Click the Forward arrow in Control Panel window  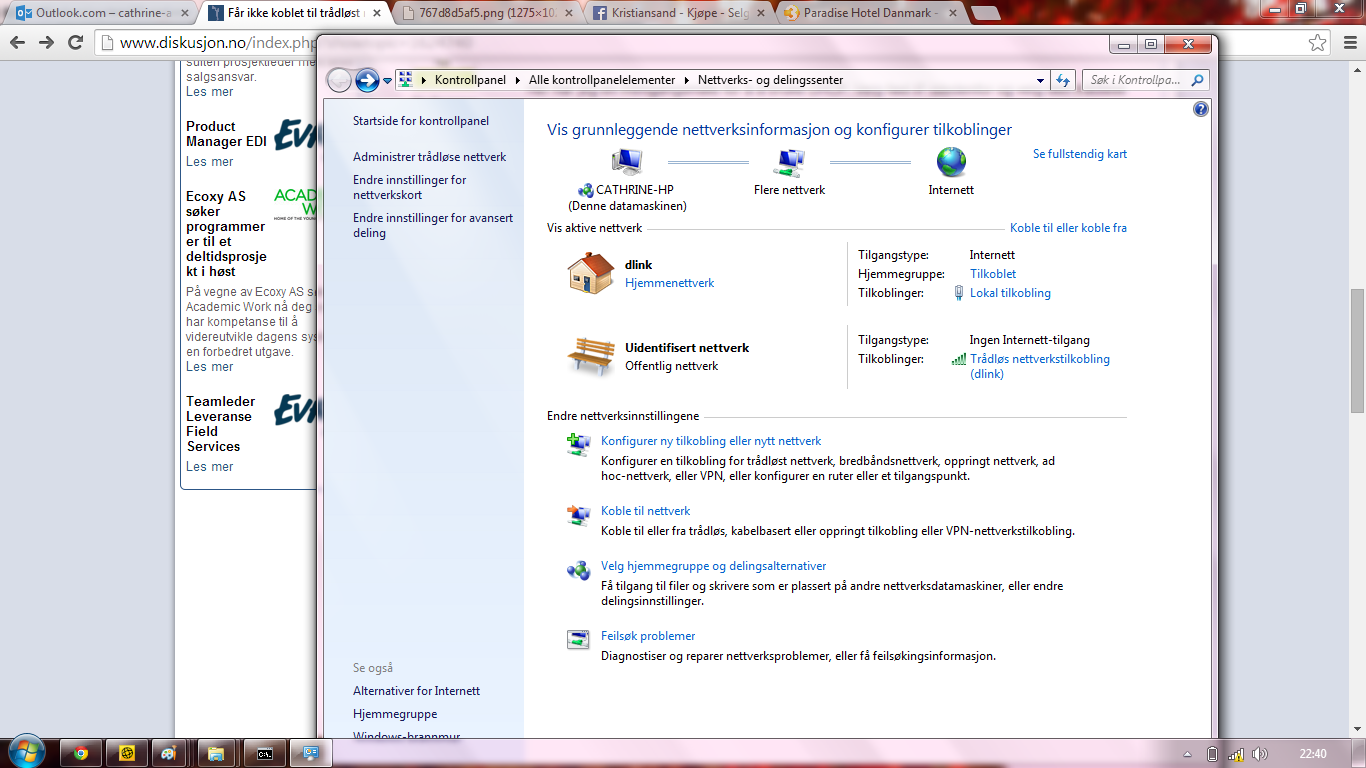[x=367, y=80]
